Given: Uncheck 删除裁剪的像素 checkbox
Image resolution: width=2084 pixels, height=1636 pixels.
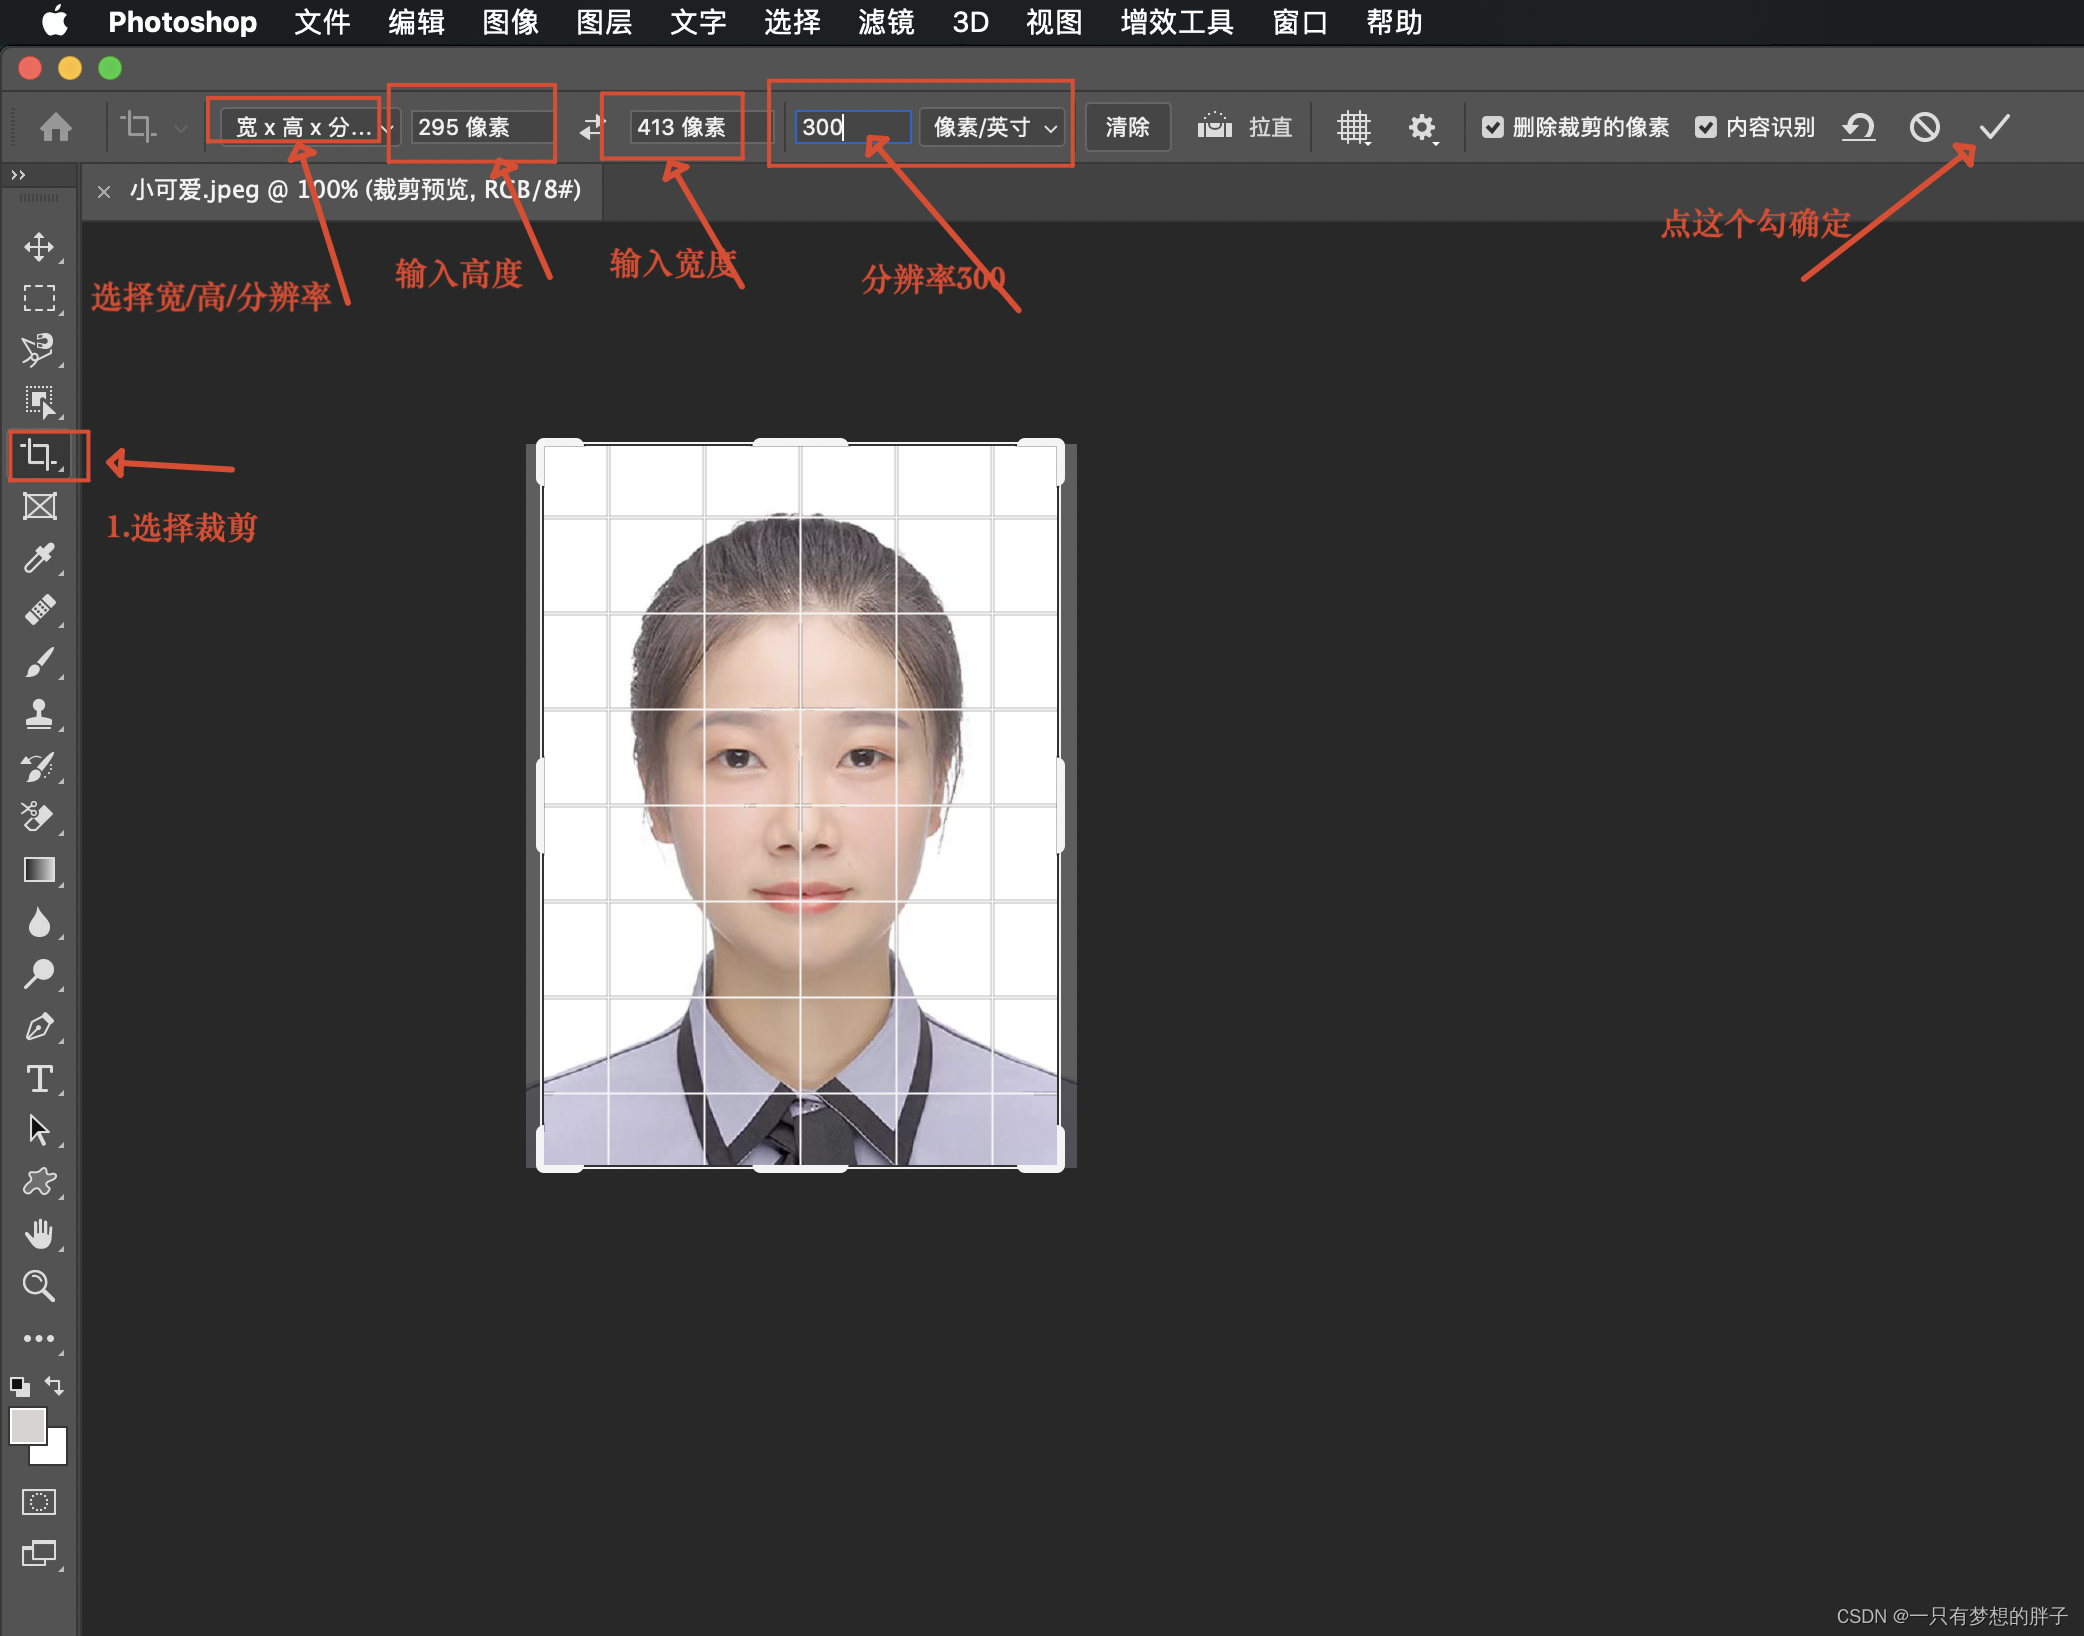Looking at the screenshot, I should (1492, 127).
